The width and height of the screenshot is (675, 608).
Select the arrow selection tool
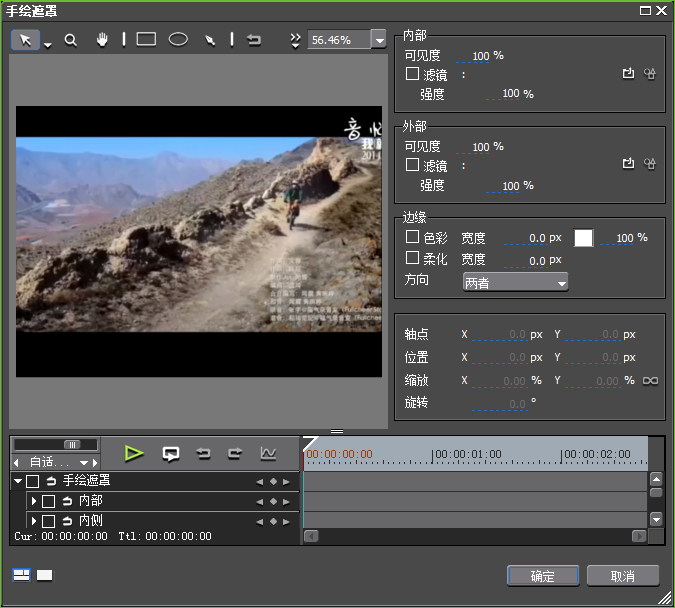coord(26,40)
